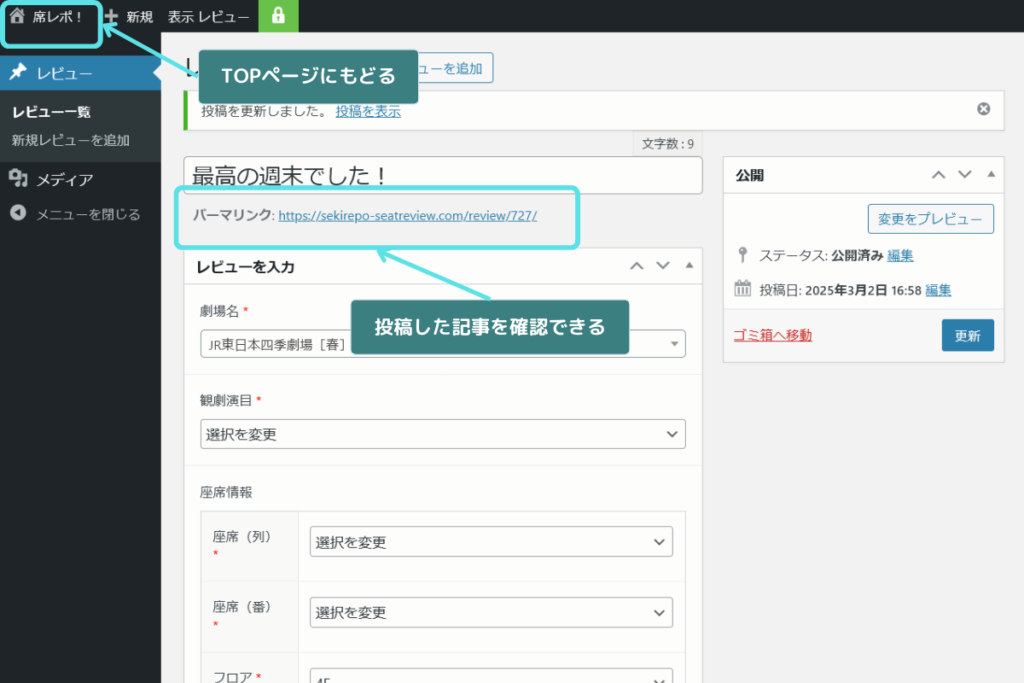This screenshot has width=1024, height=683.
Task: Click the ゴミ箱へ移動 link
Action: pos(773,335)
